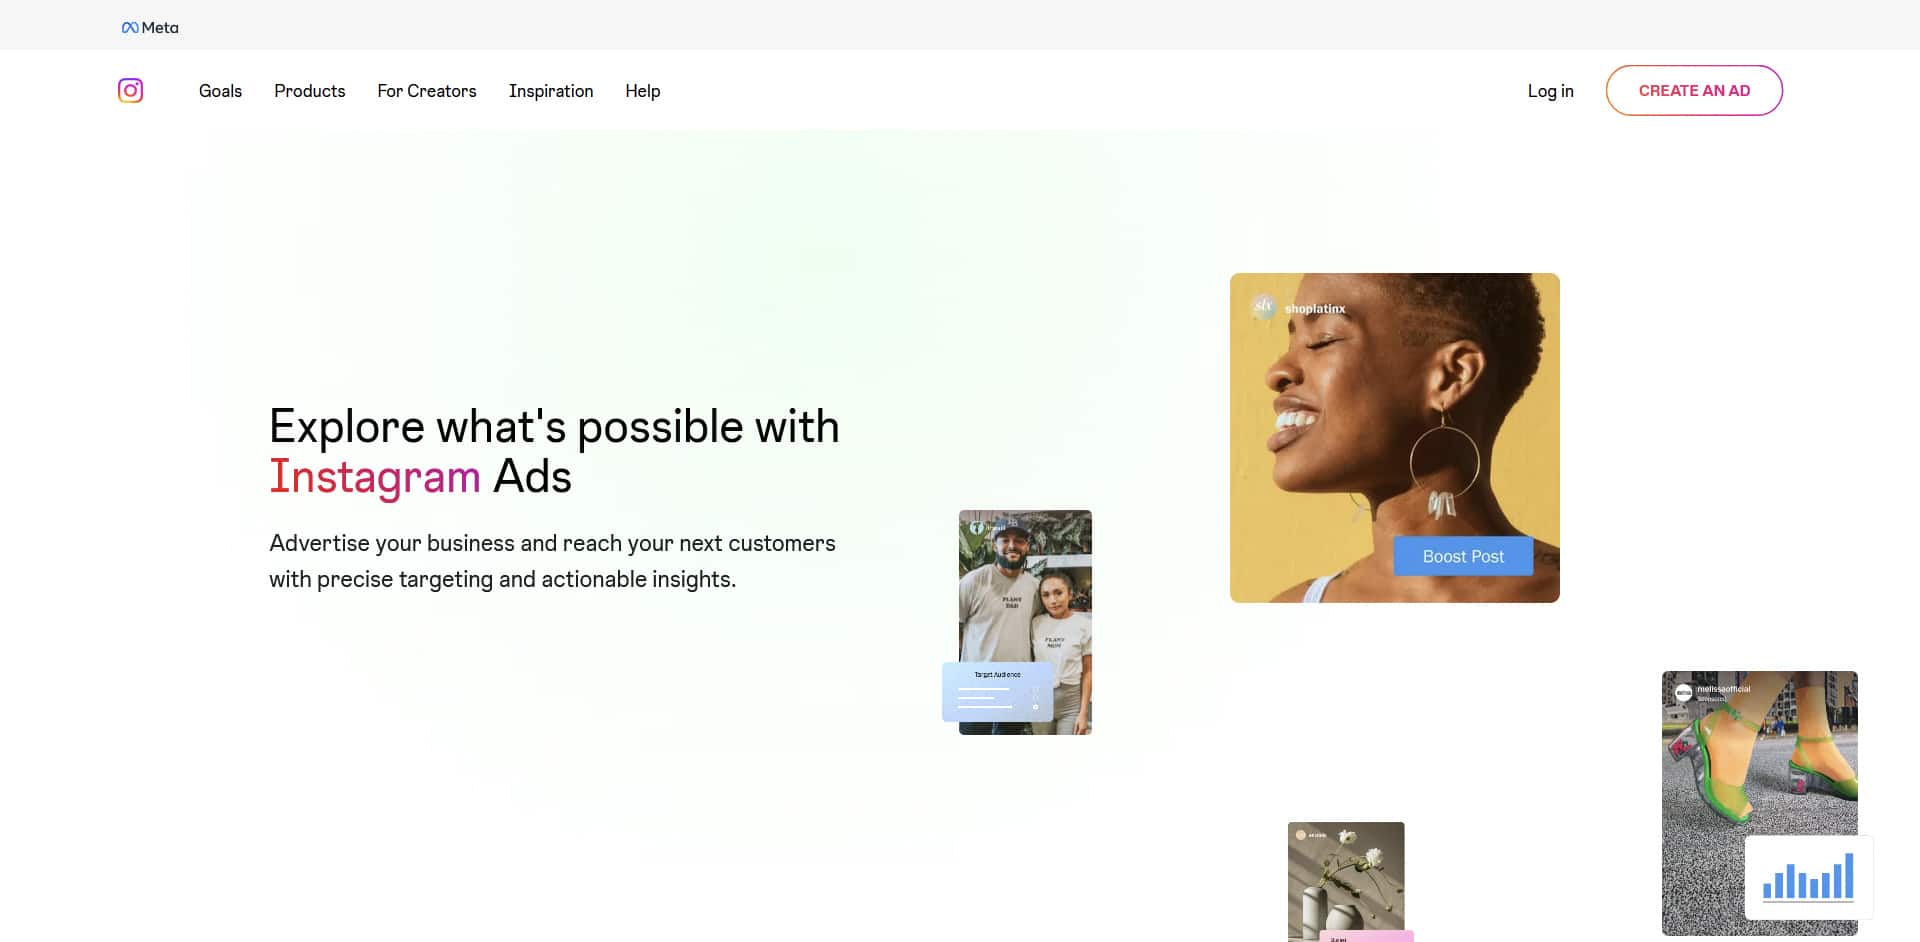Click the 'Instagram' word in headline
Image resolution: width=1920 pixels, height=942 pixels.
[x=375, y=477]
